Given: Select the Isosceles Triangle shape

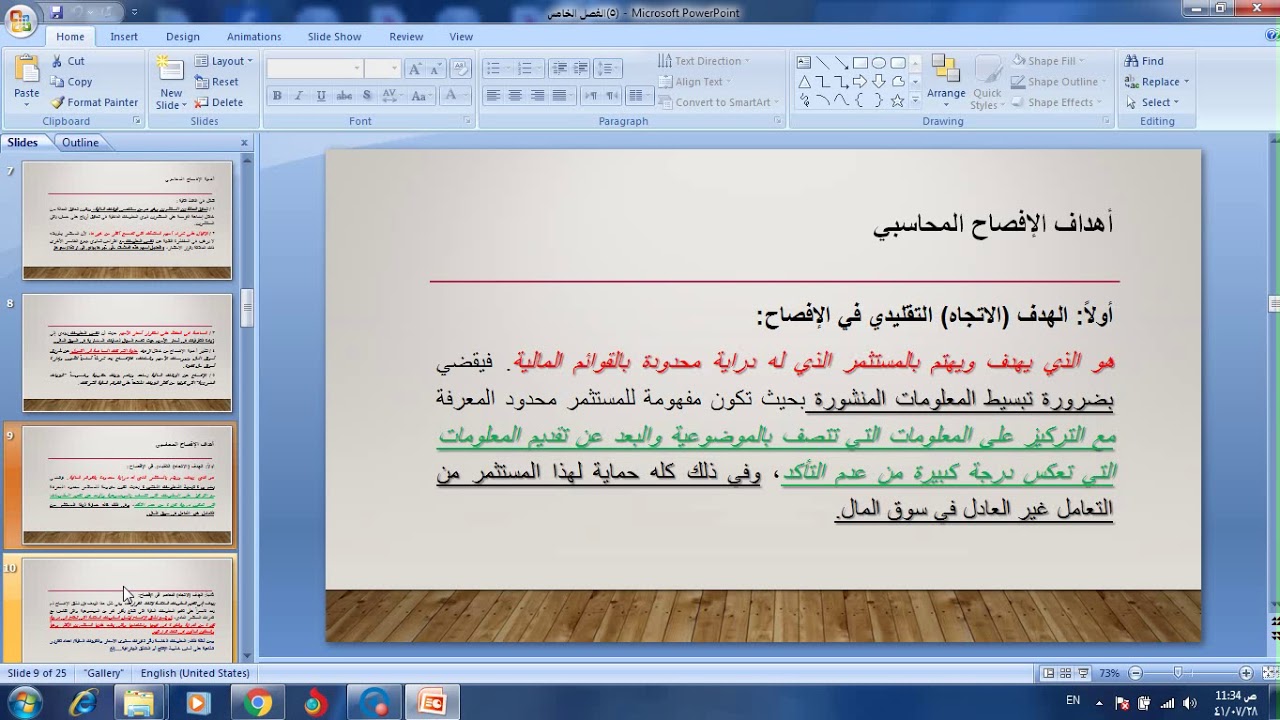Looking at the screenshot, I should click(804, 81).
